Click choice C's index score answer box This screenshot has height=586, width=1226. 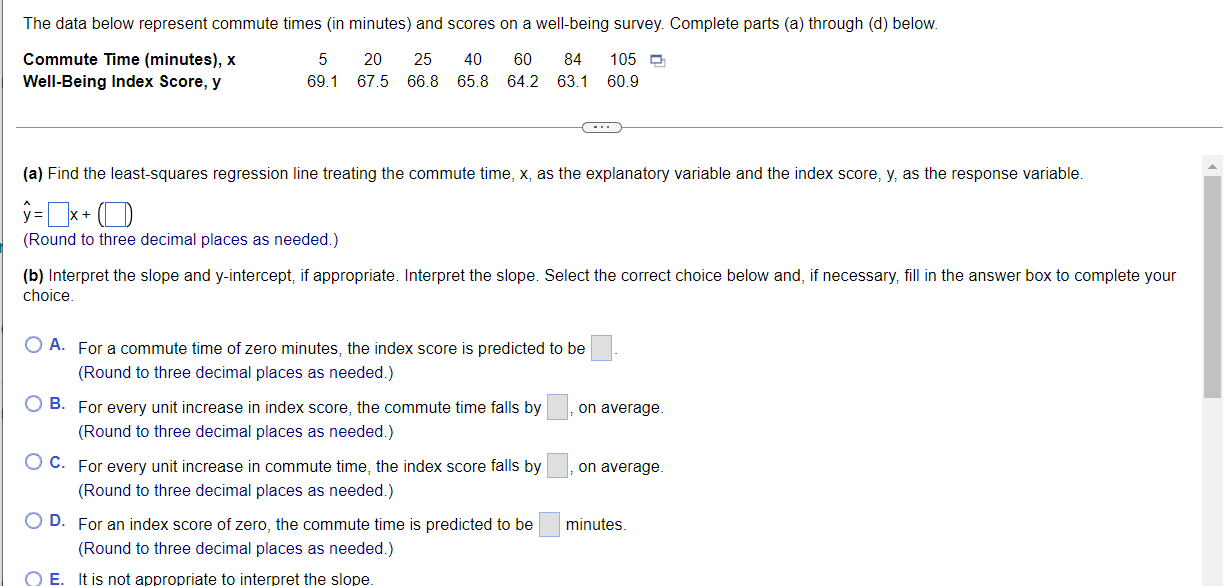coord(556,465)
